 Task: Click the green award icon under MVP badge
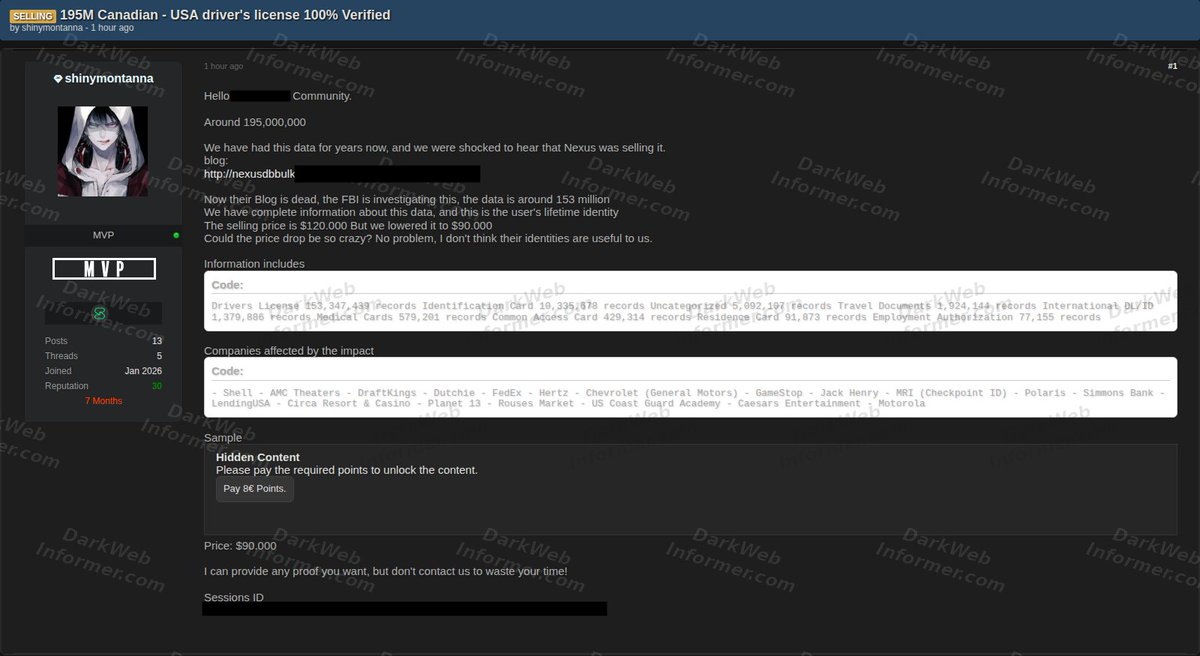tap(99, 313)
